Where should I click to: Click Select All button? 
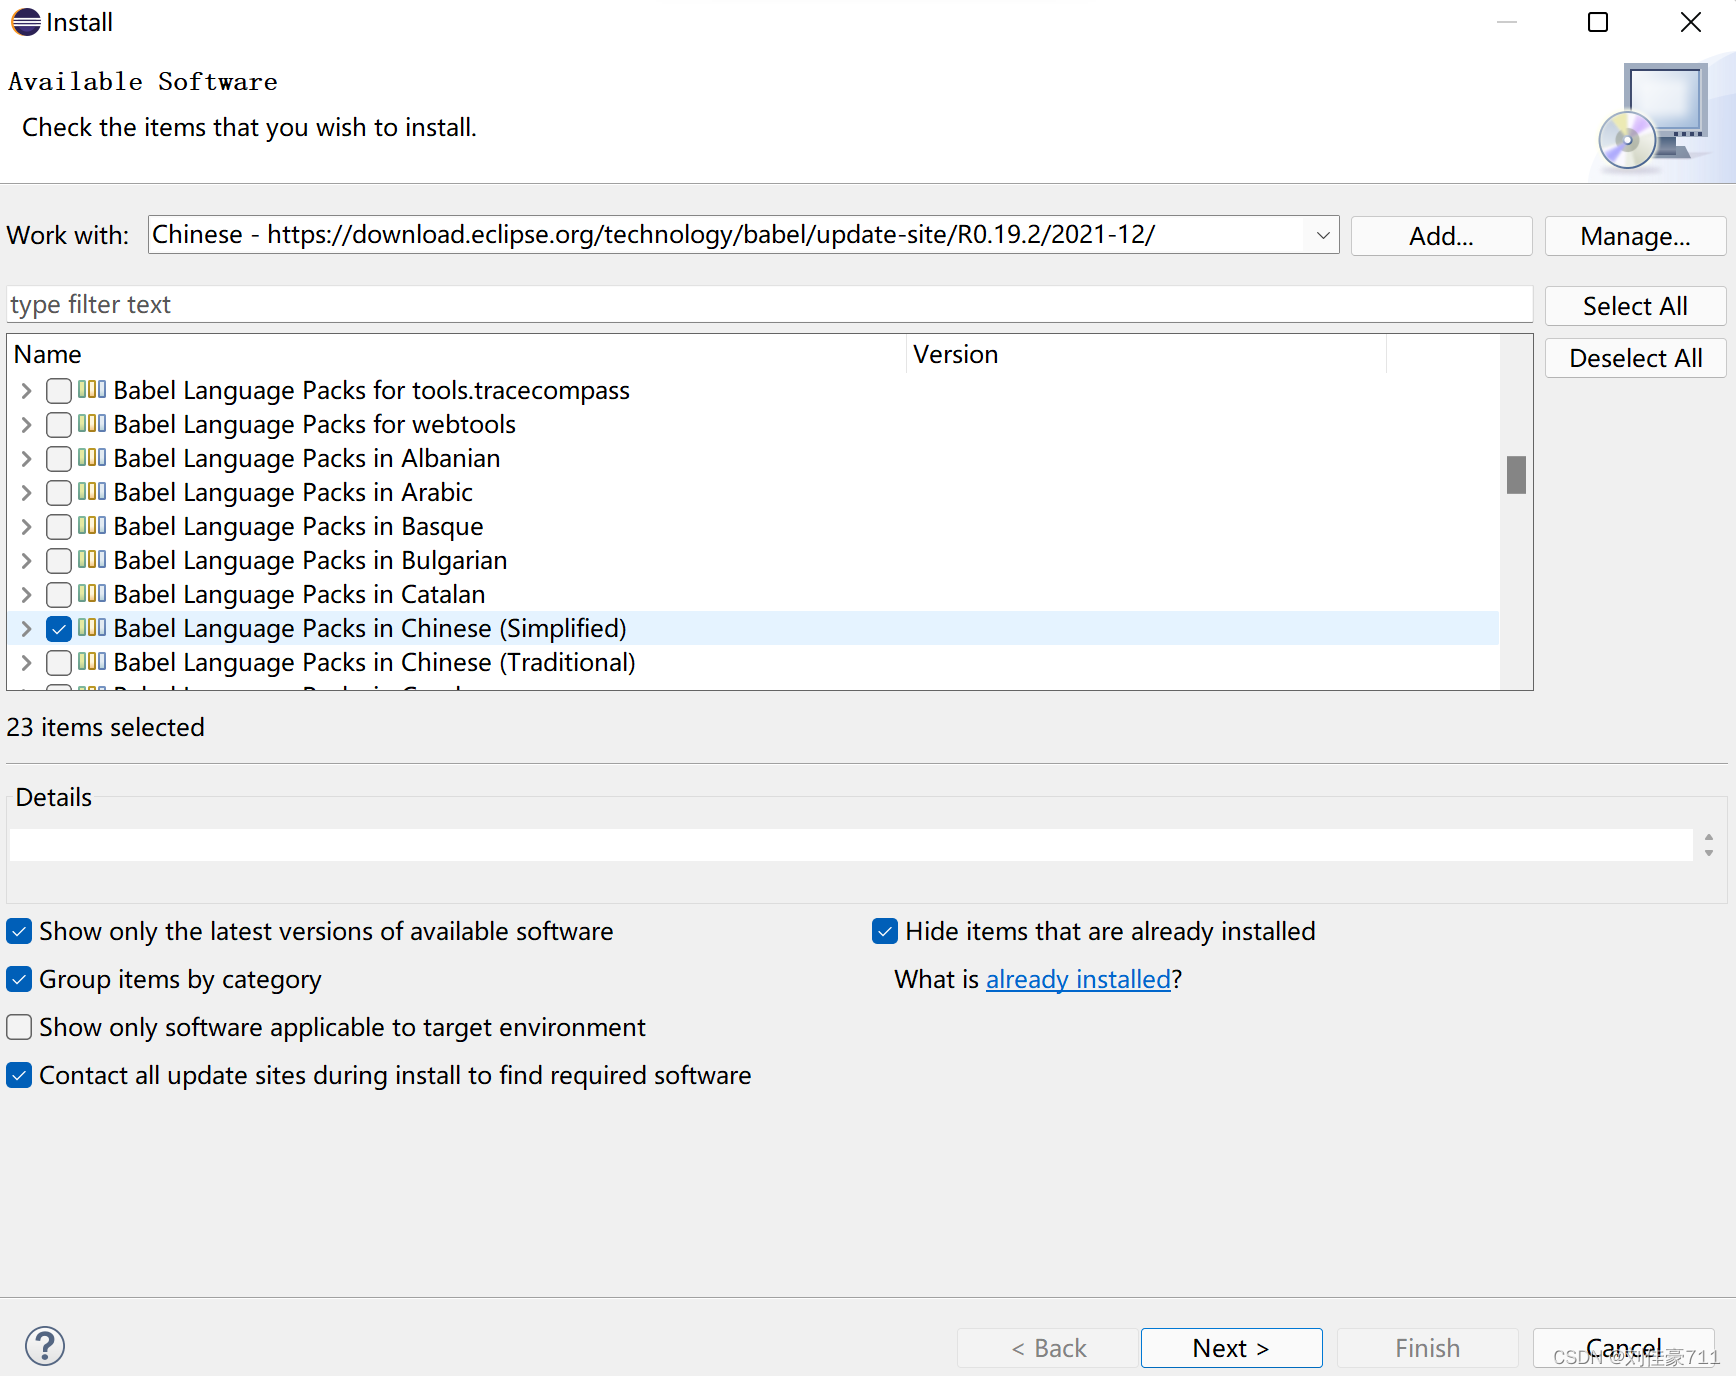click(x=1635, y=306)
